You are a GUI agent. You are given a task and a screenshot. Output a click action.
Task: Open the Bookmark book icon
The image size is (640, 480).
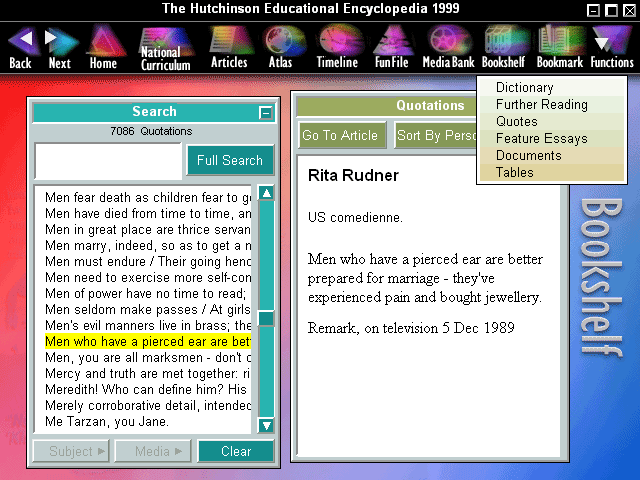[x=560, y=47]
